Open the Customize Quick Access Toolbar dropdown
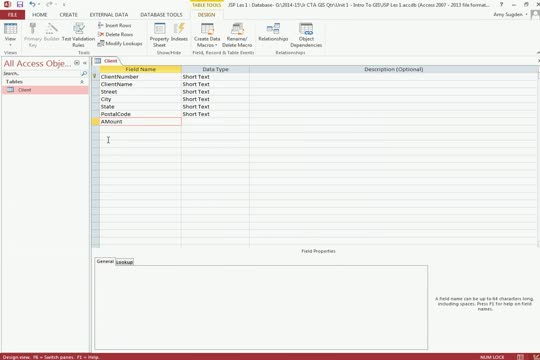540x360 pixels. point(64,4)
